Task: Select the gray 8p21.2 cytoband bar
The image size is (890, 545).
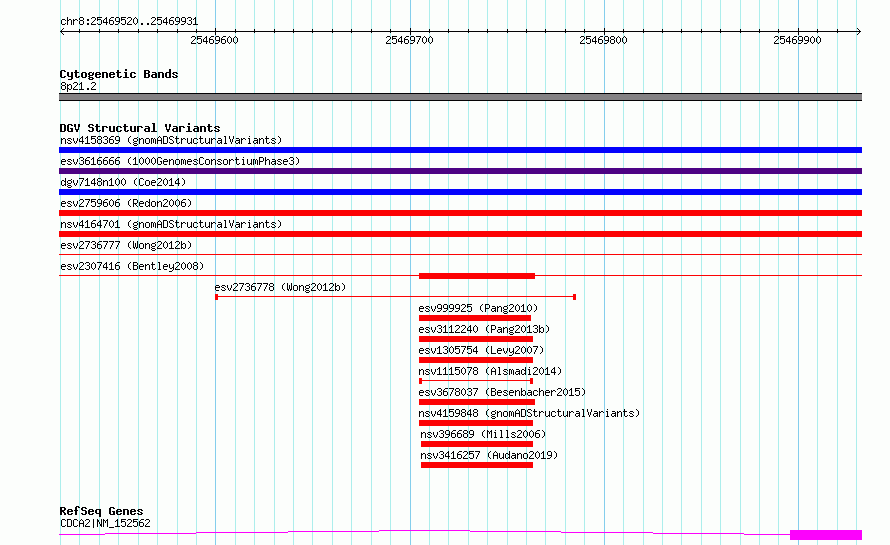Action: click(x=460, y=97)
